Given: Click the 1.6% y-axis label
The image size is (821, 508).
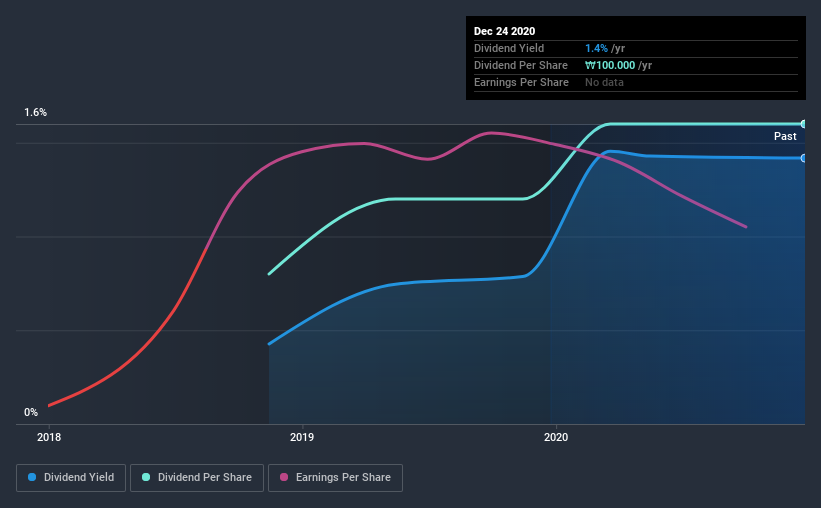Looking at the screenshot, I should coord(35,113).
